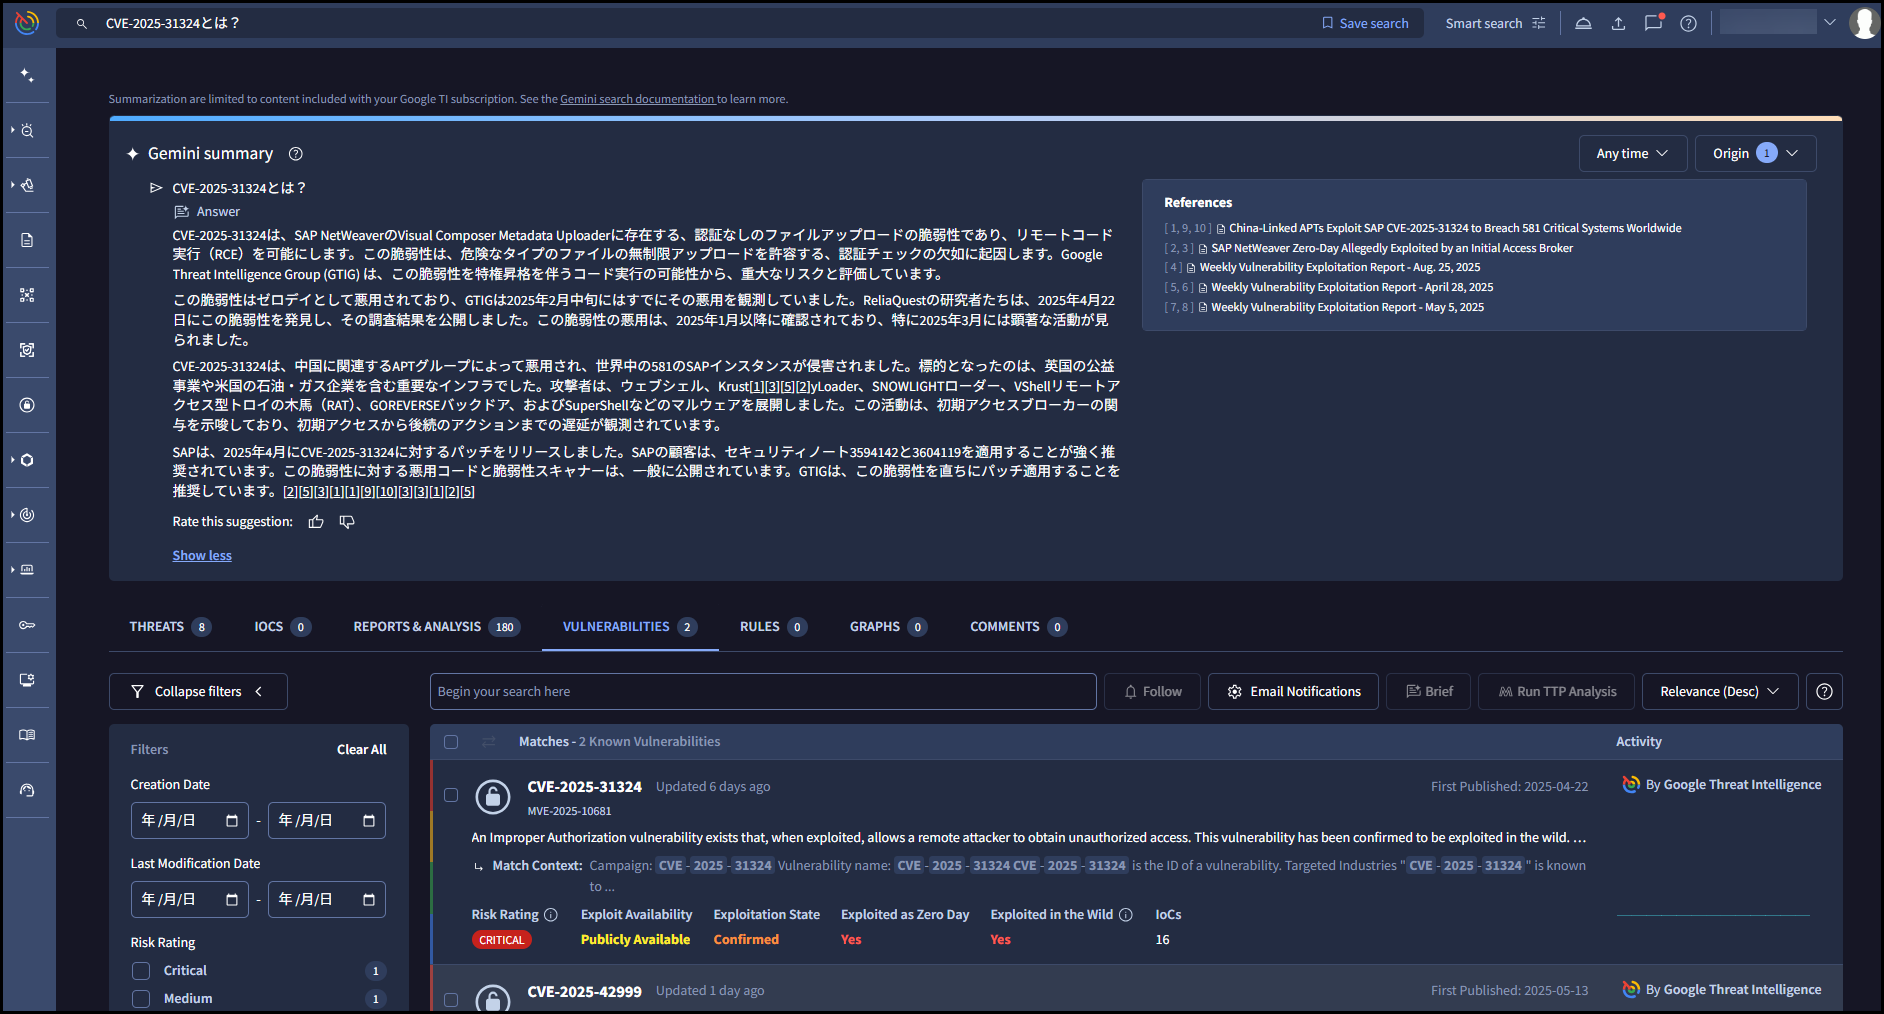Select the CVE-2025-31324 result checkbox
The height and width of the screenshot is (1014, 1884).
[451, 795]
